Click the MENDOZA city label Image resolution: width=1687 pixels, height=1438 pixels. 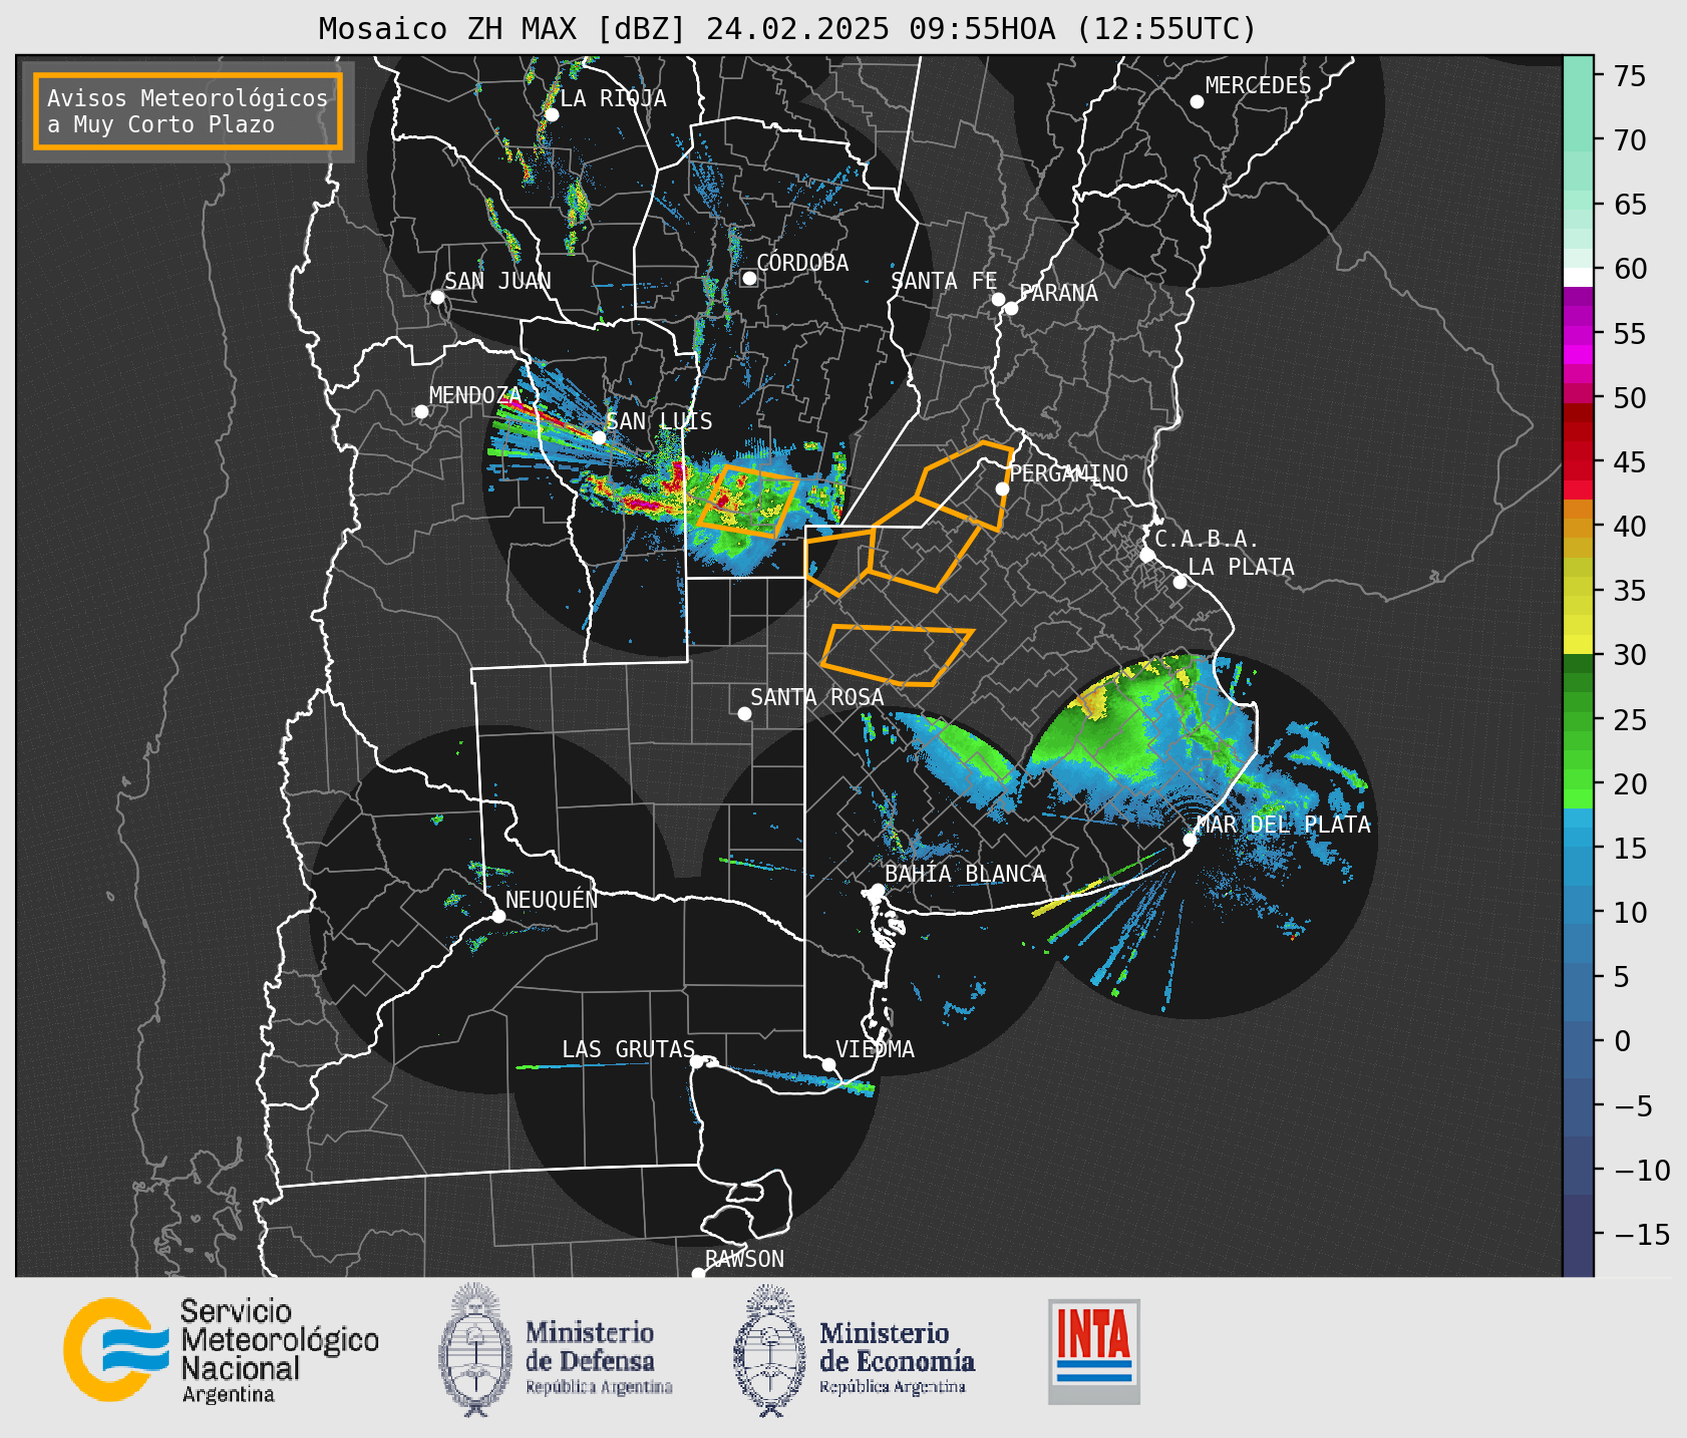pyautogui.click(x=475, y=396)
